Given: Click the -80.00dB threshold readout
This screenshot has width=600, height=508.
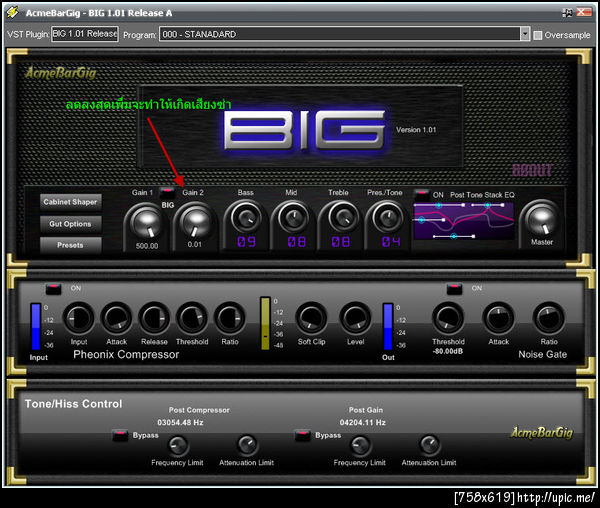Looking at the screenshot, I should [448, 351].
